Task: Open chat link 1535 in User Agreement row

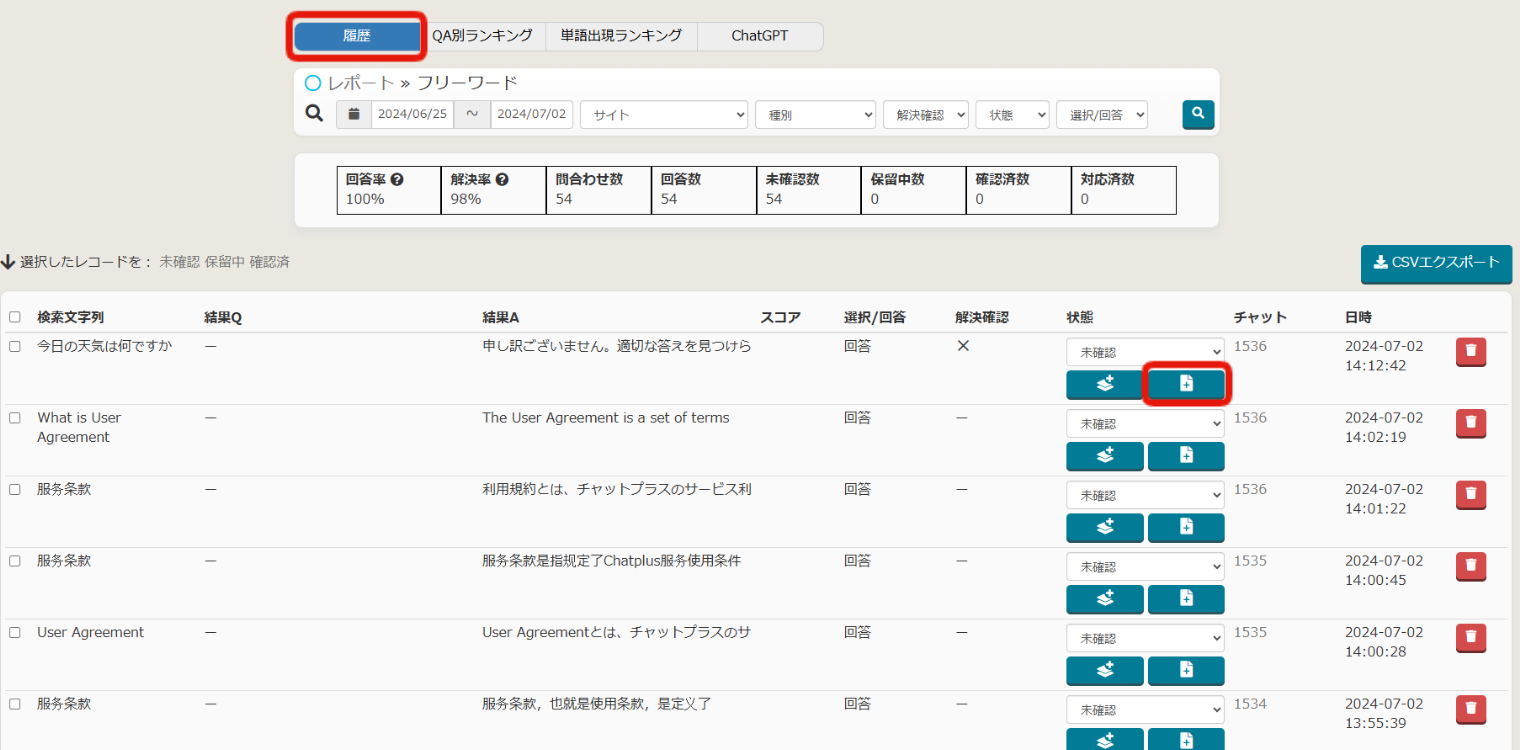Action: [1250, 632]
